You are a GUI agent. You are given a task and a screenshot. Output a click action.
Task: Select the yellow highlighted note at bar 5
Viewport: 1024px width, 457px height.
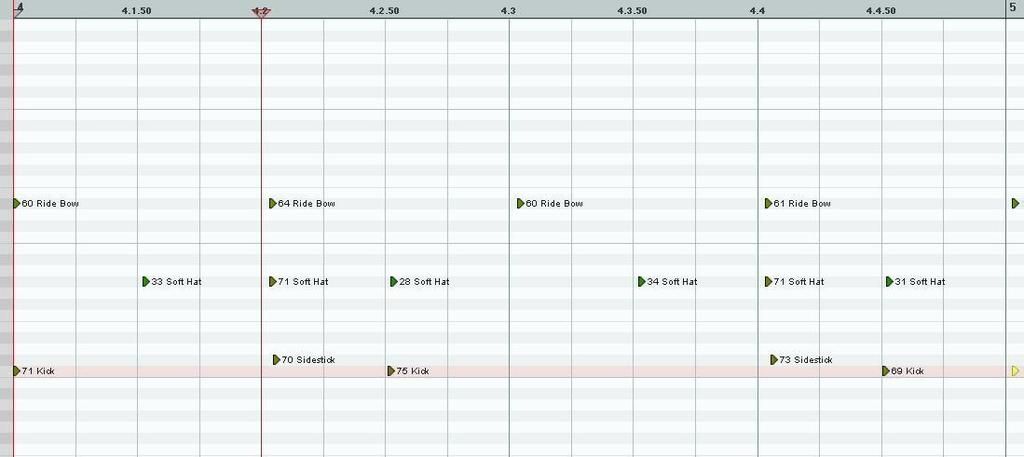pos(1015,371)
